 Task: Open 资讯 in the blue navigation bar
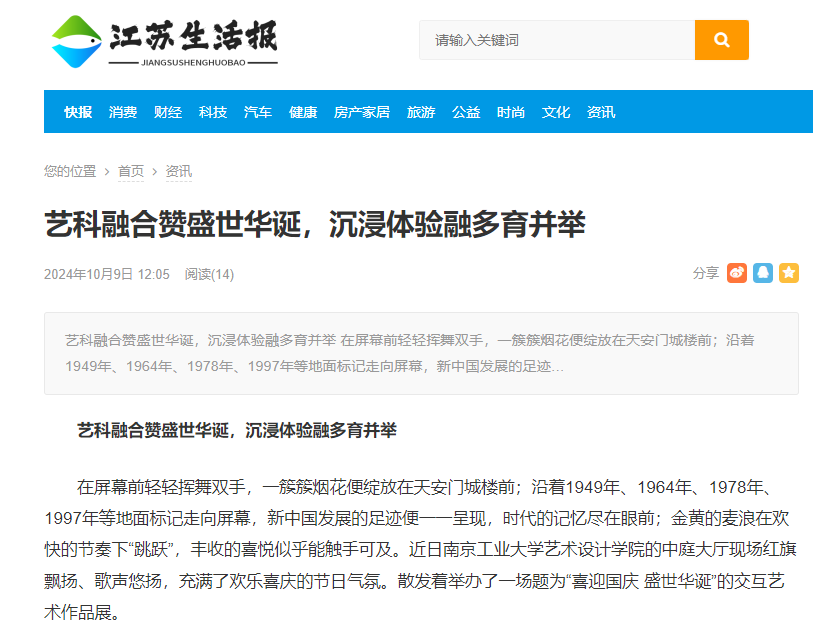(x=601, y=112)
